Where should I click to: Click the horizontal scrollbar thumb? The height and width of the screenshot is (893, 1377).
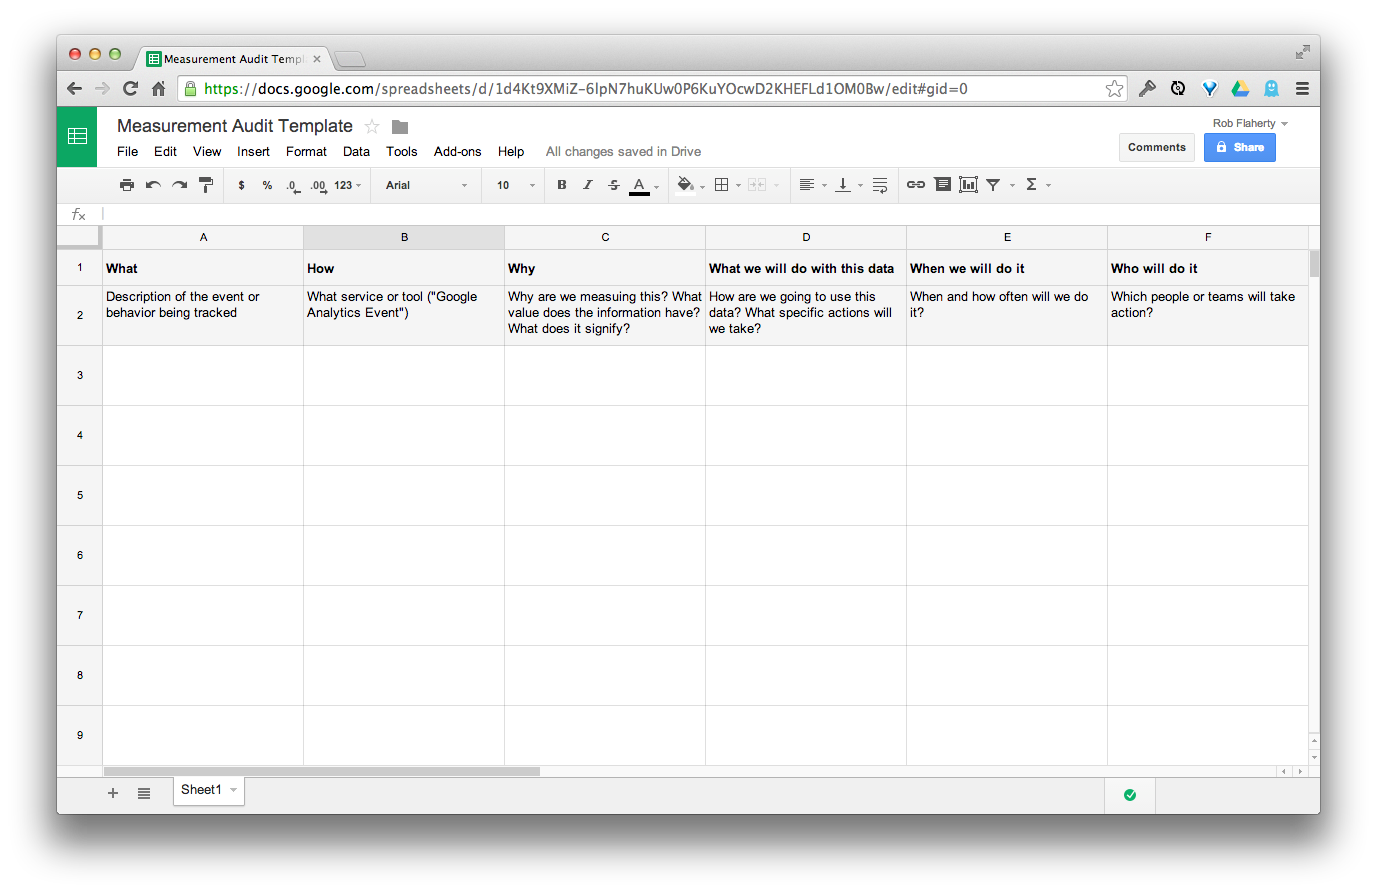(322, 771)
